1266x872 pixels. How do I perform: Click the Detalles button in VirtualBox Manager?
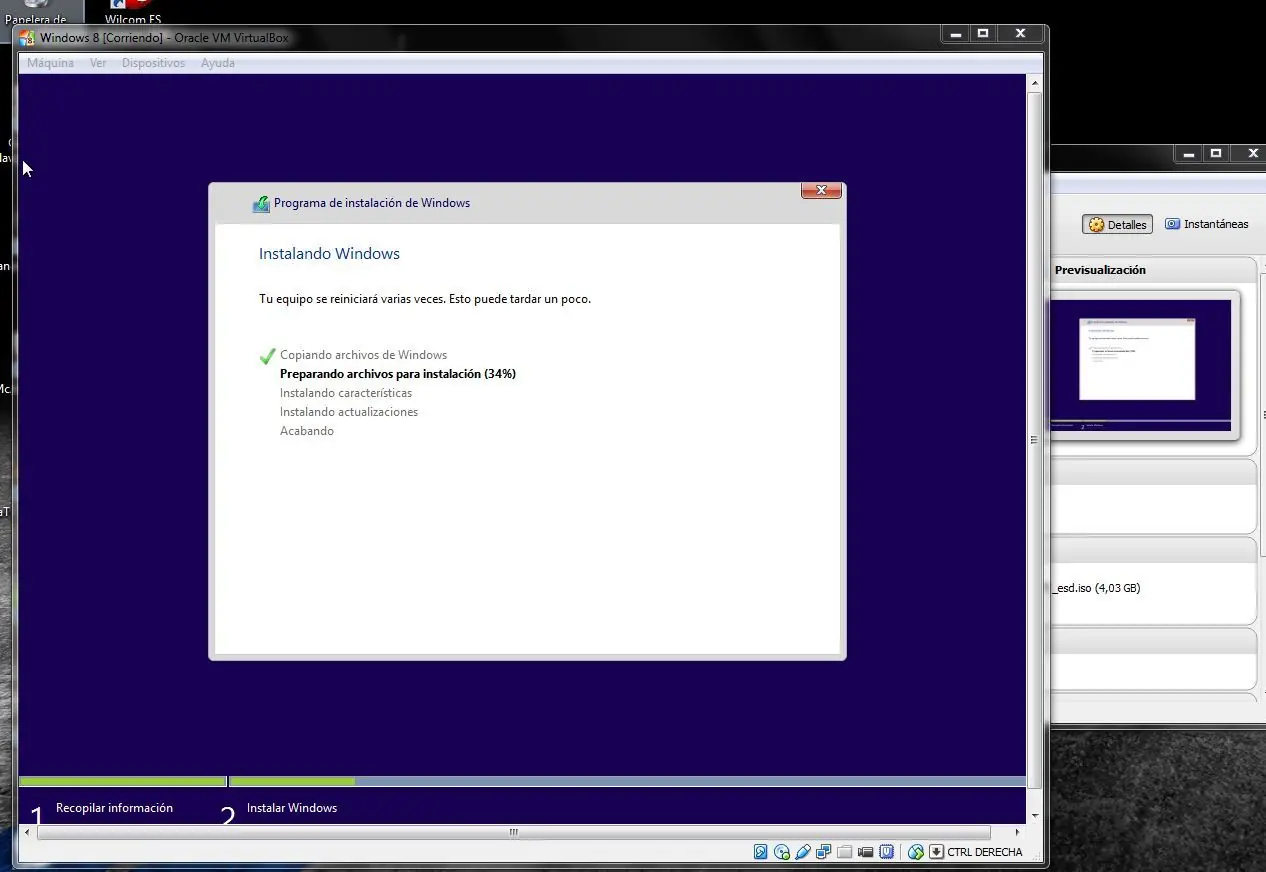[x=1117, y=225]
